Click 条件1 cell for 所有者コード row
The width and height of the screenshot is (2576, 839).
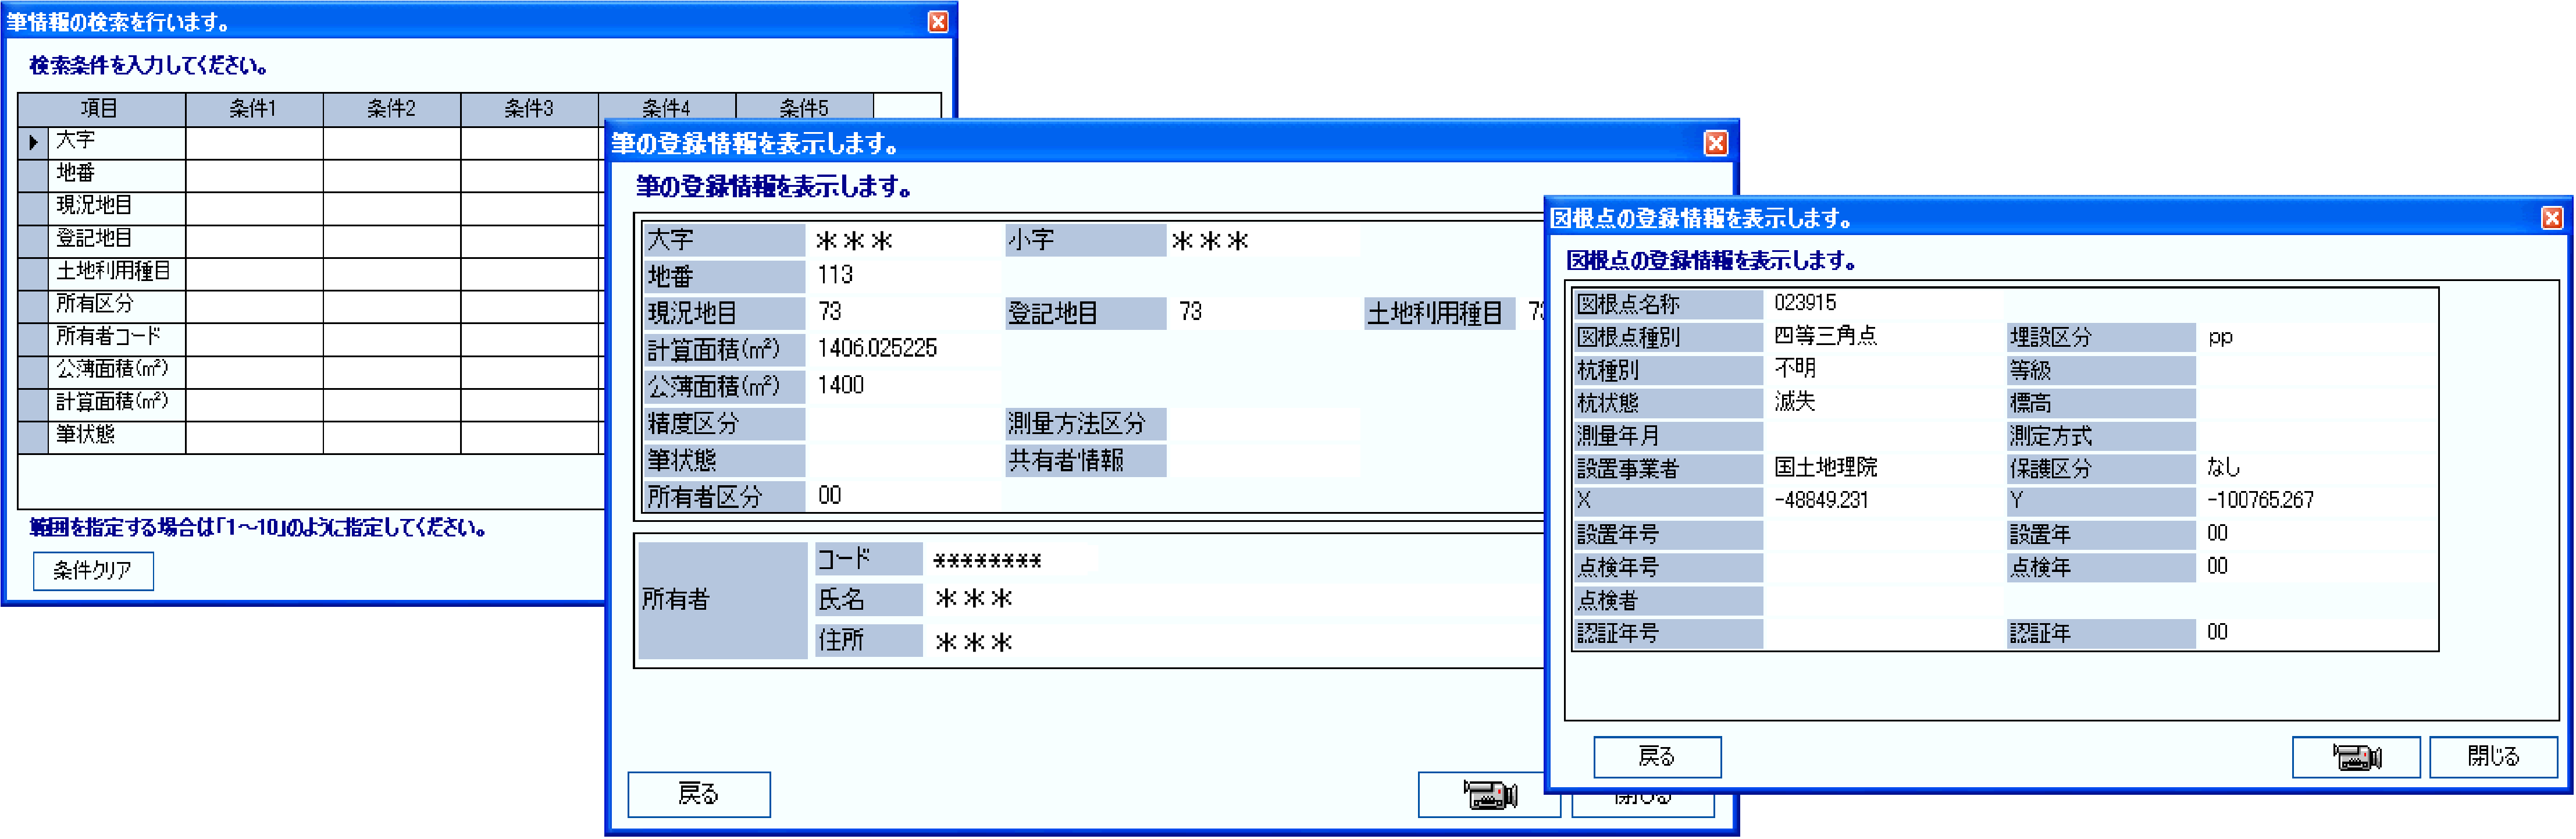(254, 339)
